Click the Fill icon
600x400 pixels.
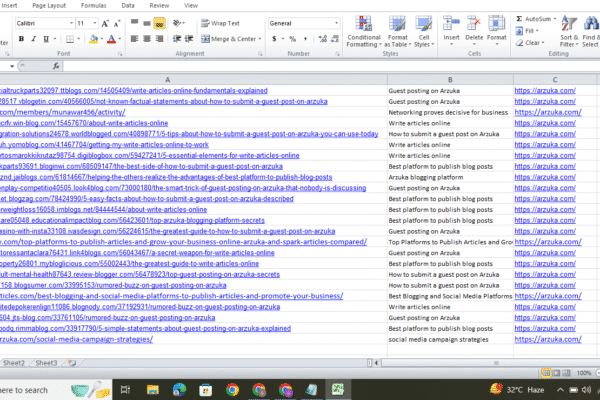click(519, 31)
